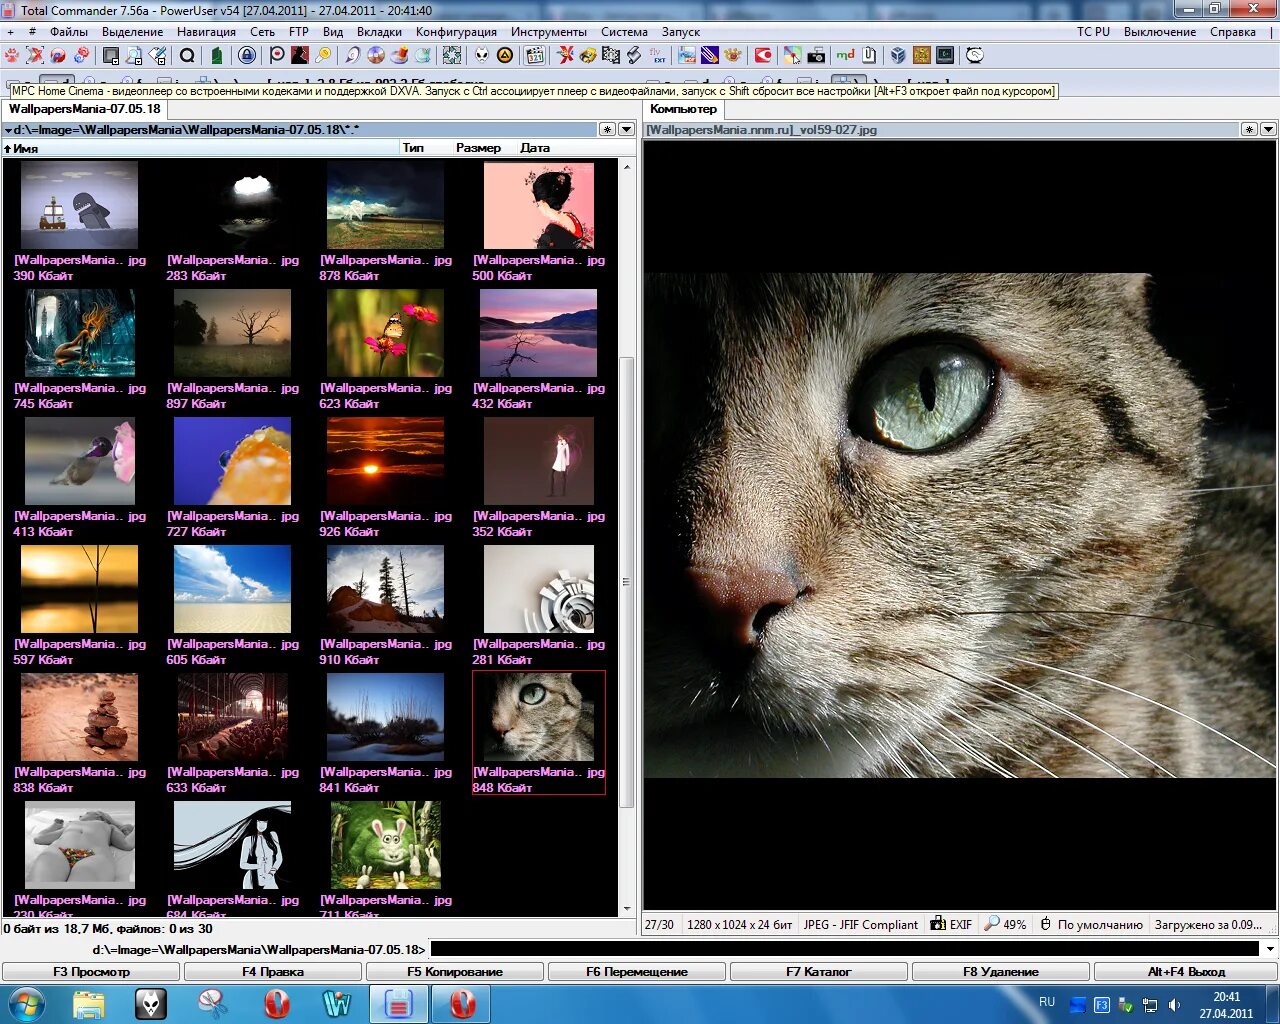The image size is (1280, 1024).
Task: Click F7 Каталог button
Action: click(819, 971)
